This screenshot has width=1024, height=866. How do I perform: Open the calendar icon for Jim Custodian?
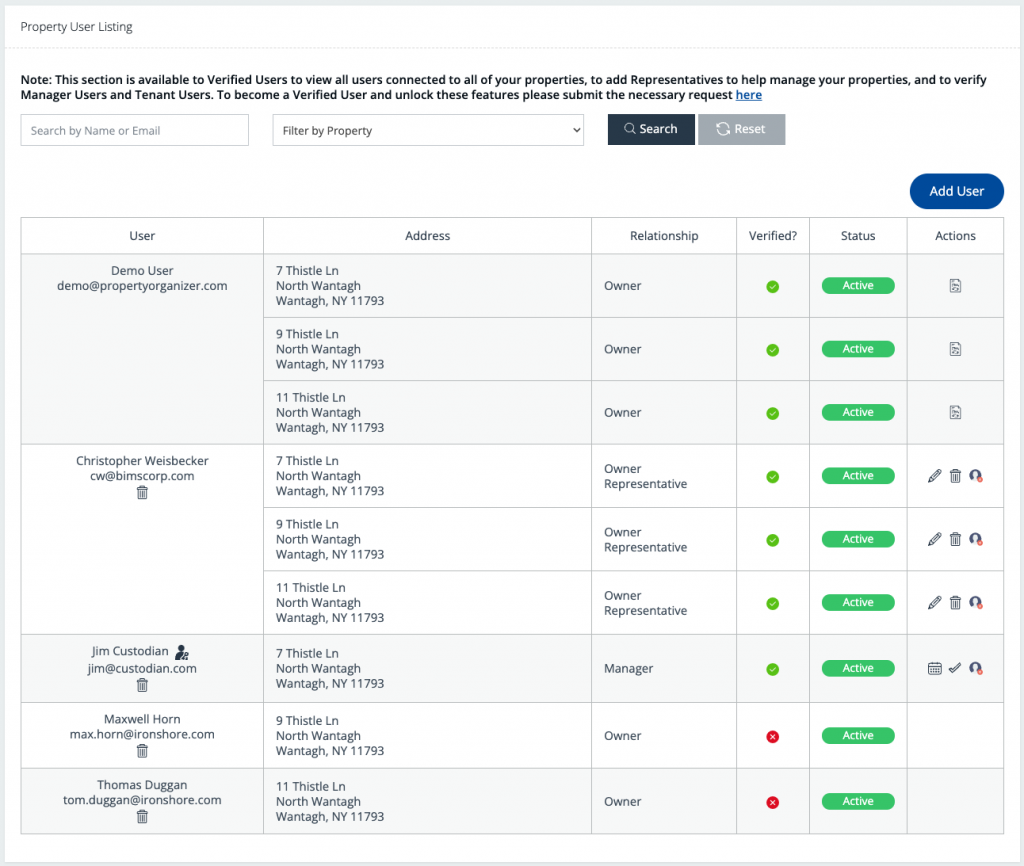click(933, 668)
